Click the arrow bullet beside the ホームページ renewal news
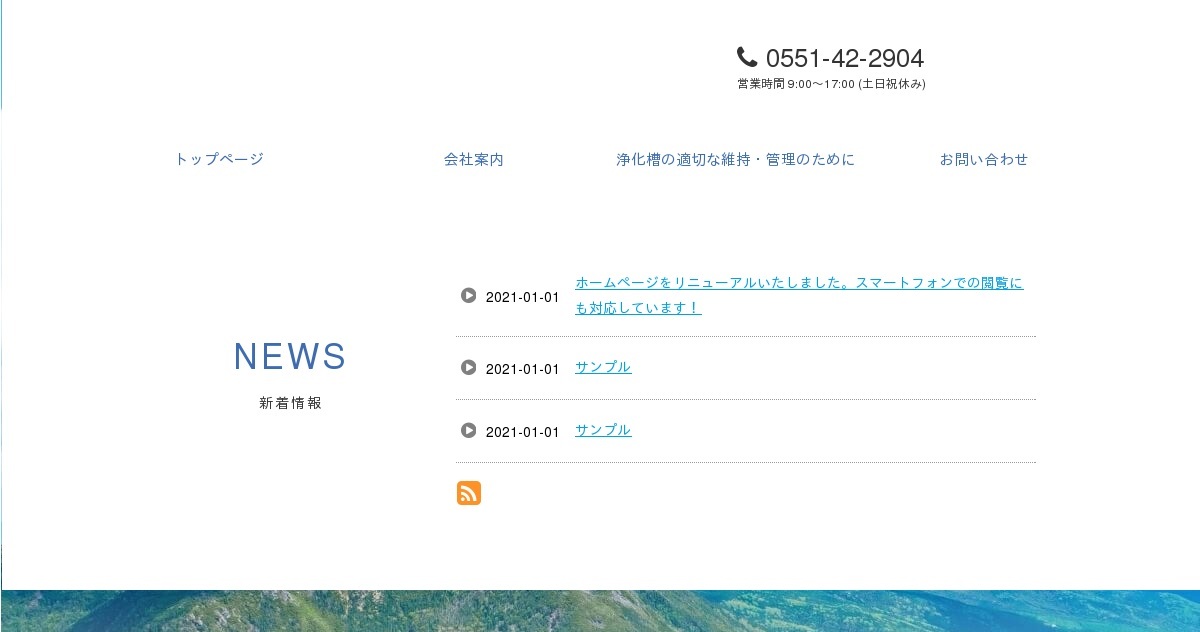 pyautogui.click(x=468, y=295)
